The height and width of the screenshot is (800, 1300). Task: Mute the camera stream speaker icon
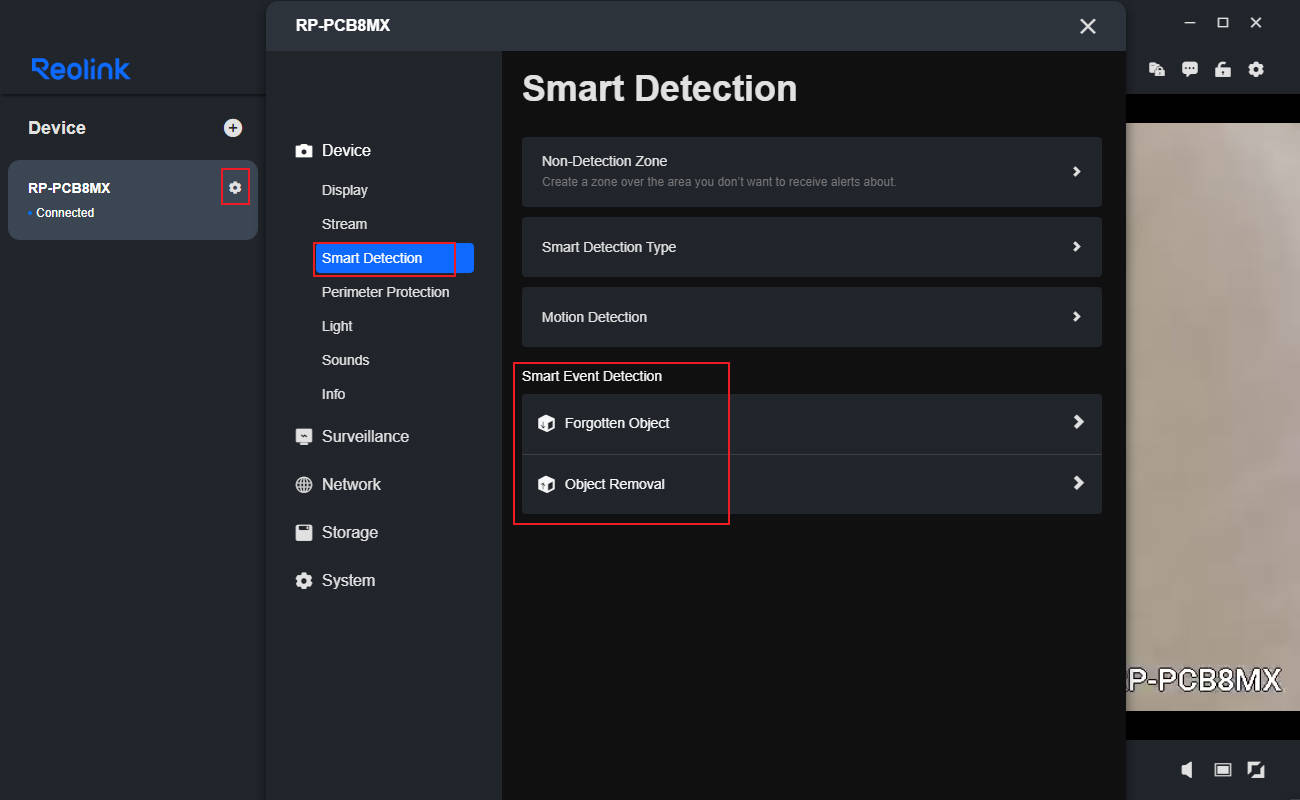pyautogui.click(x=1186, y=770)
